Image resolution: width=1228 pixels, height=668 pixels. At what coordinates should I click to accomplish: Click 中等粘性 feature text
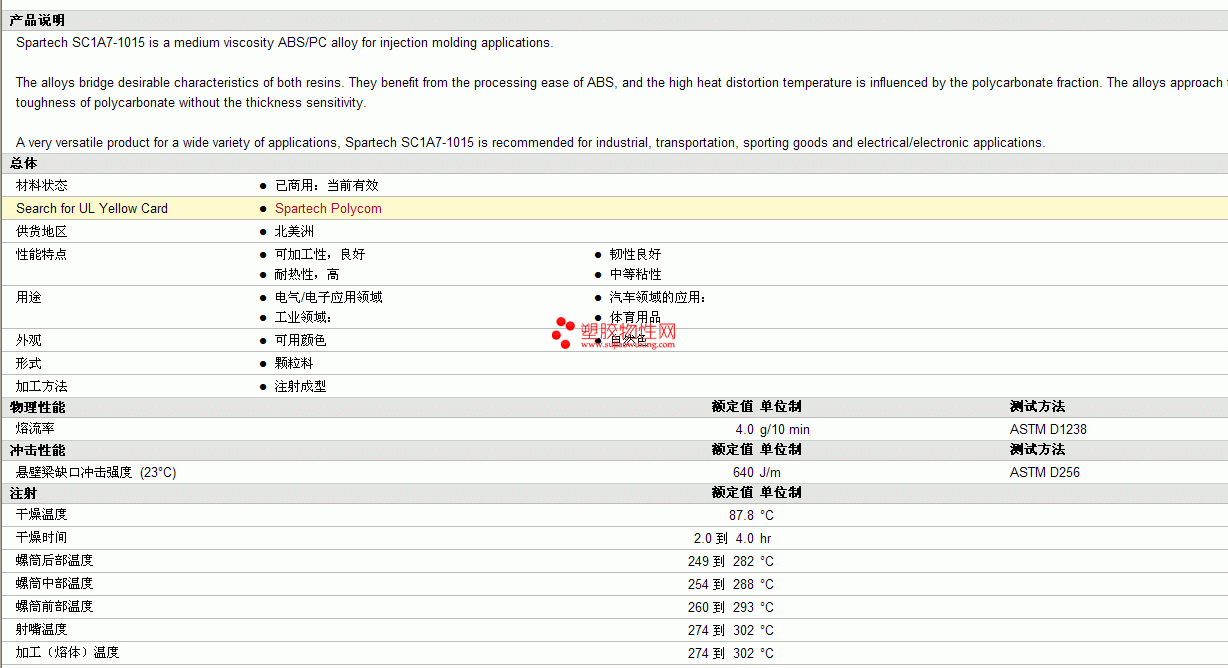point(635,275)
